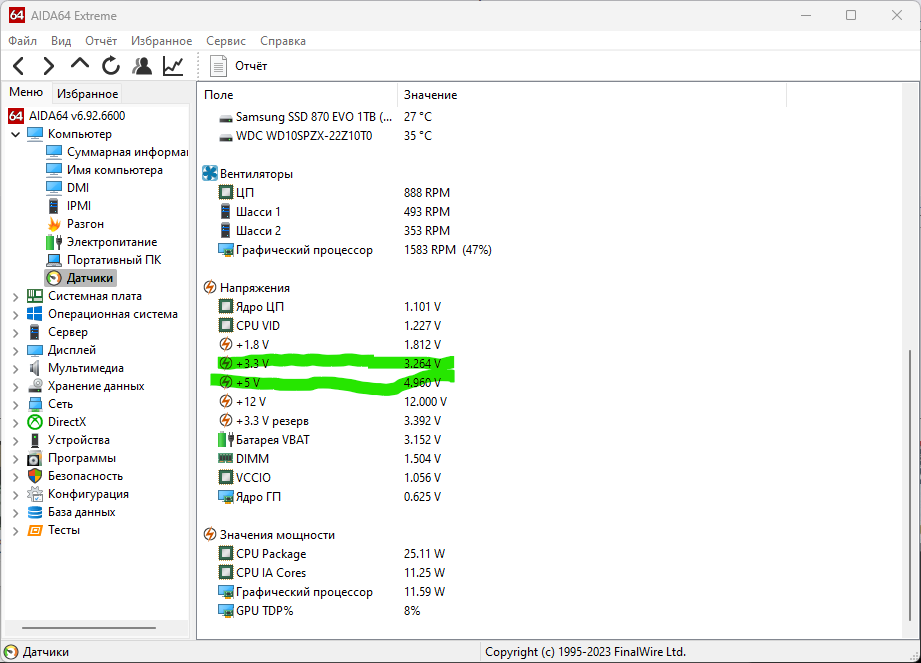Click the Значение column header
Image resolution: width=921 pixels, height=663 pixels.
tap(430, 95)
